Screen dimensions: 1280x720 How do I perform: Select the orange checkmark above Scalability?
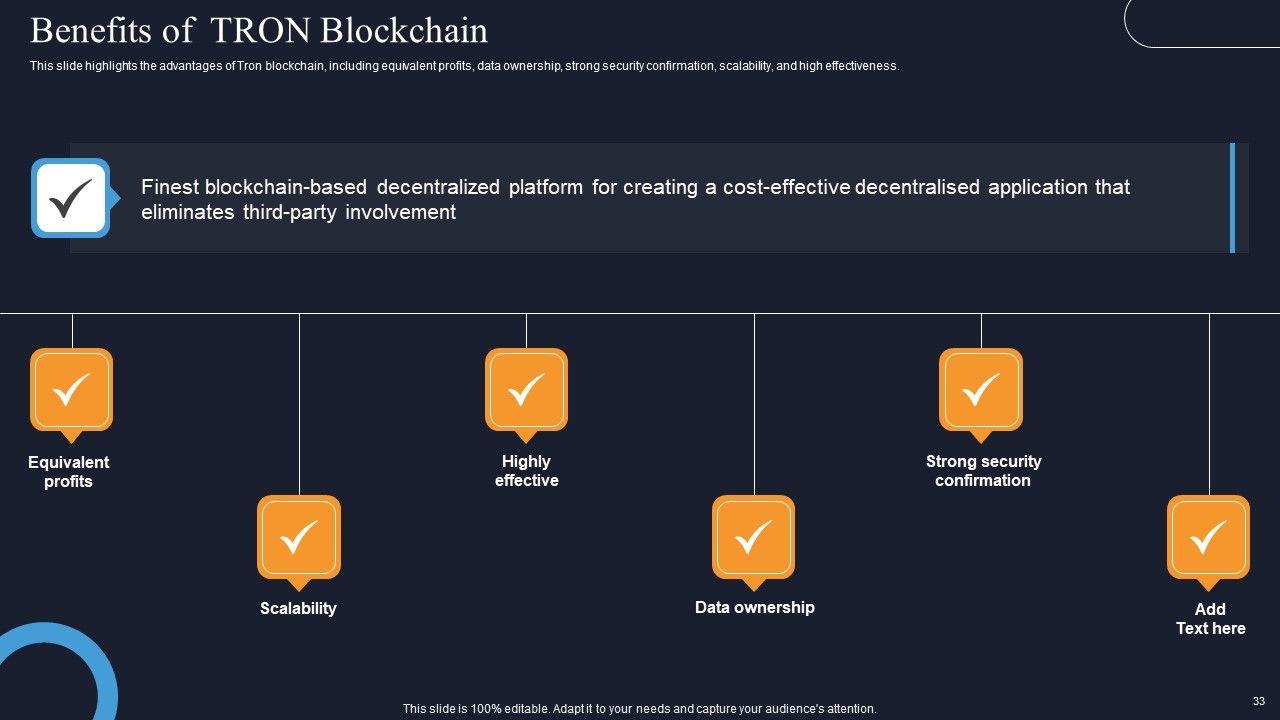coord(299,538)
